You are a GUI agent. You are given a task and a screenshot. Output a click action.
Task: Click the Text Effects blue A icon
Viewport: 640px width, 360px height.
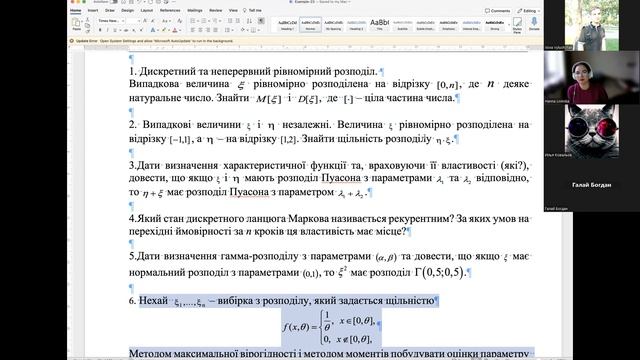[x=153, y=30]
